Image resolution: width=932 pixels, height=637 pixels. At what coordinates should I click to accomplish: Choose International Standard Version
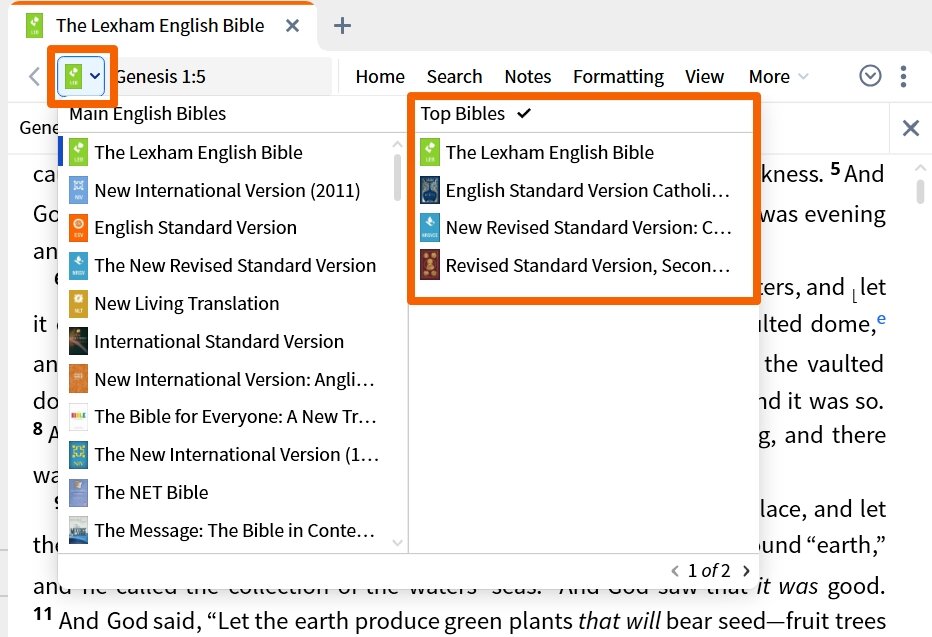pos(226,342)
